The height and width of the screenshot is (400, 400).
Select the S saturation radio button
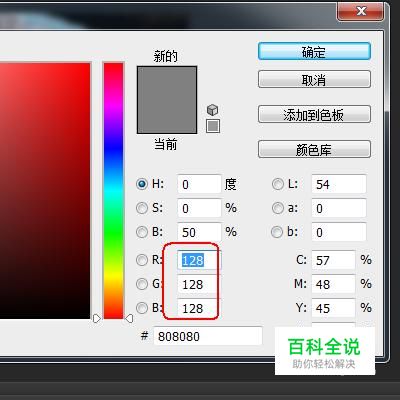pos(142,208)
